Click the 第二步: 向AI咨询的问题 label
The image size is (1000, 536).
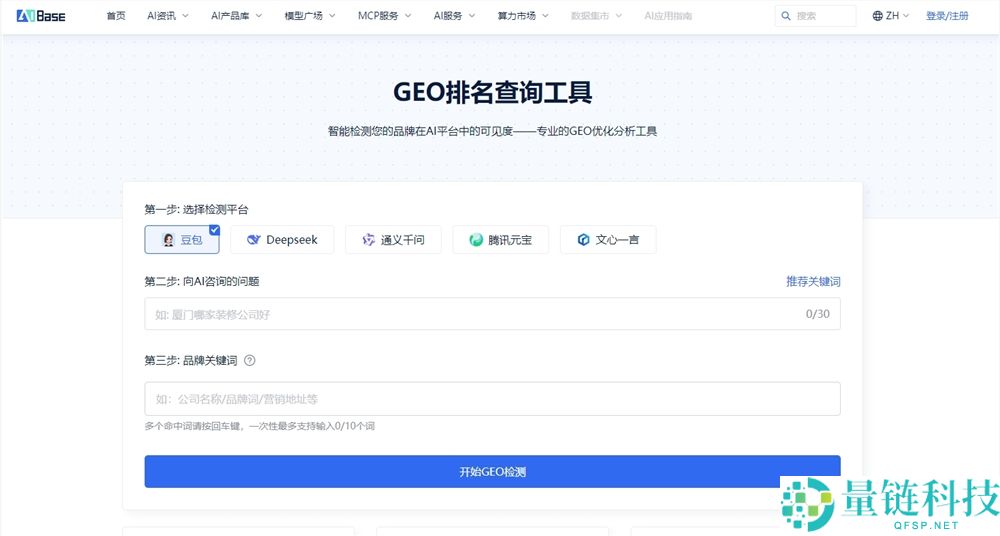[202, 281]
